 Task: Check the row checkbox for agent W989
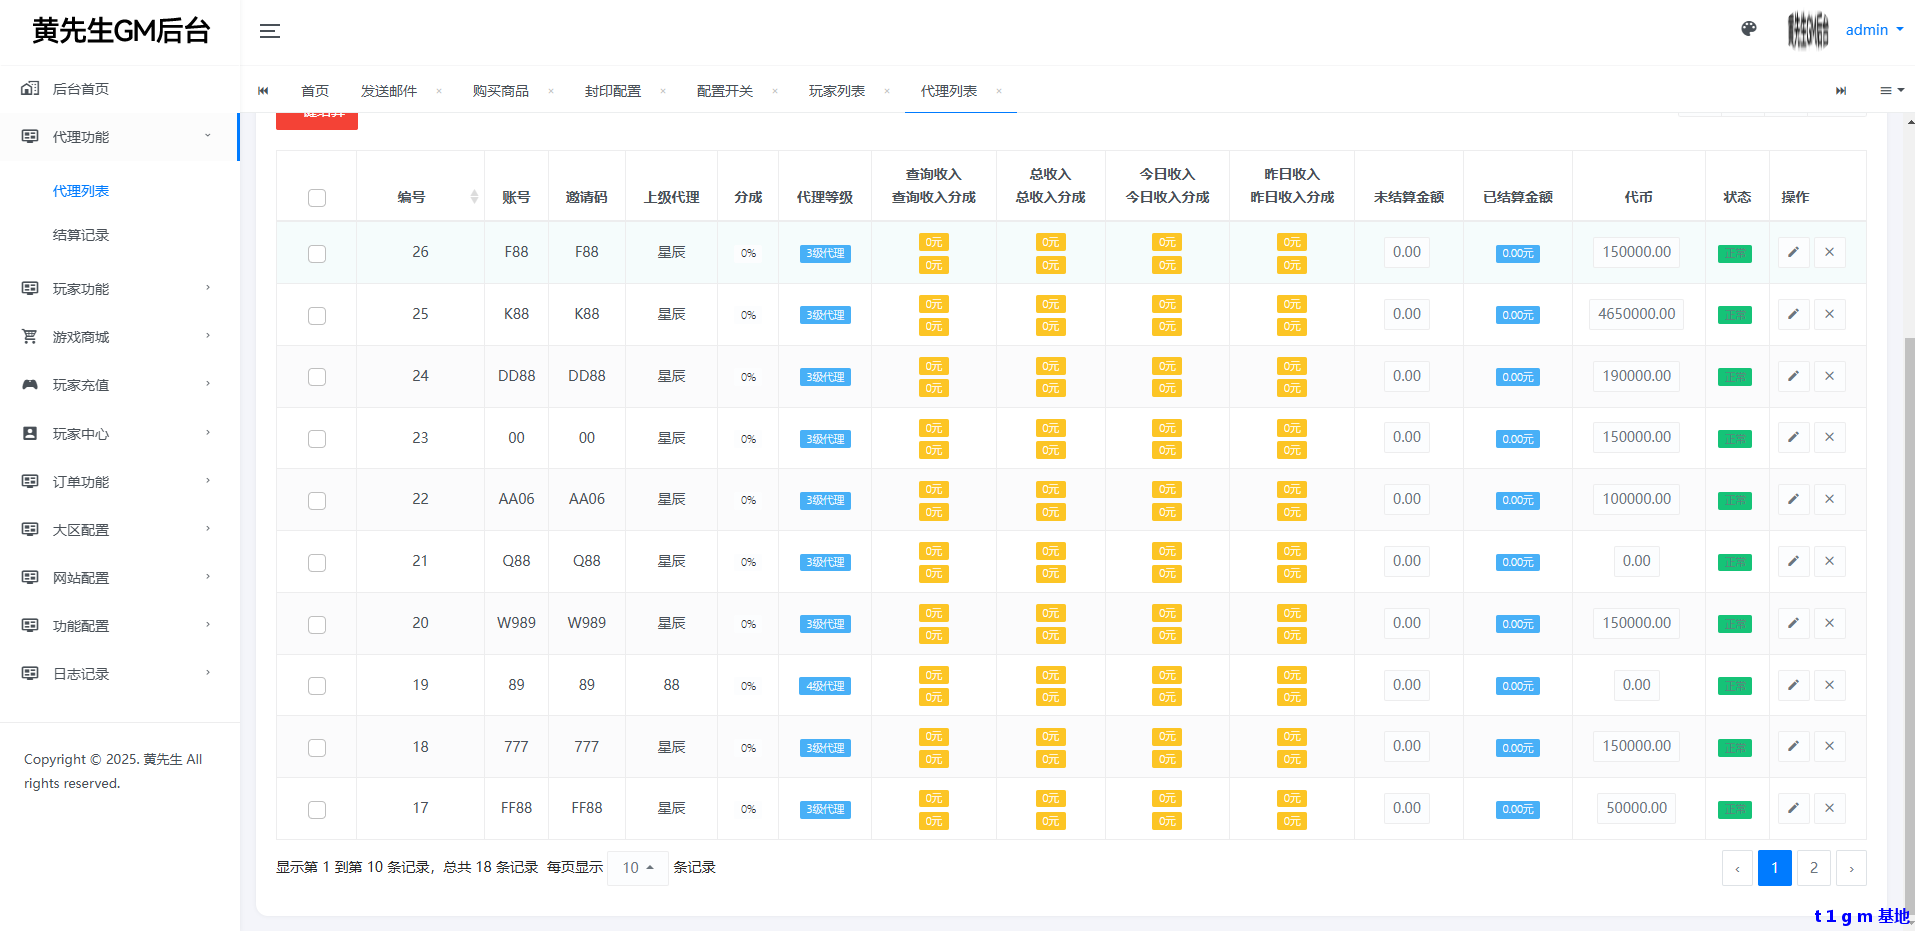pyautogui.click(x=316, y=624)
